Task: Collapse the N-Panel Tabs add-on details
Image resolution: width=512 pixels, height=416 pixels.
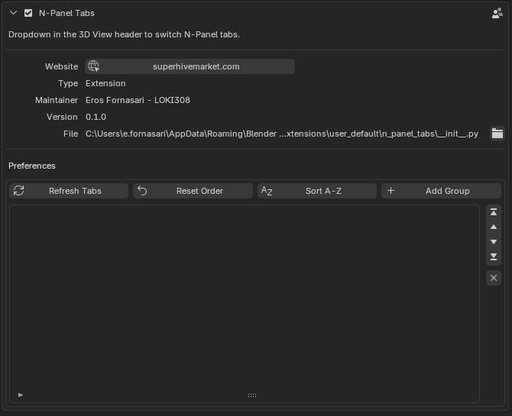Action: [x=13, y=13]
